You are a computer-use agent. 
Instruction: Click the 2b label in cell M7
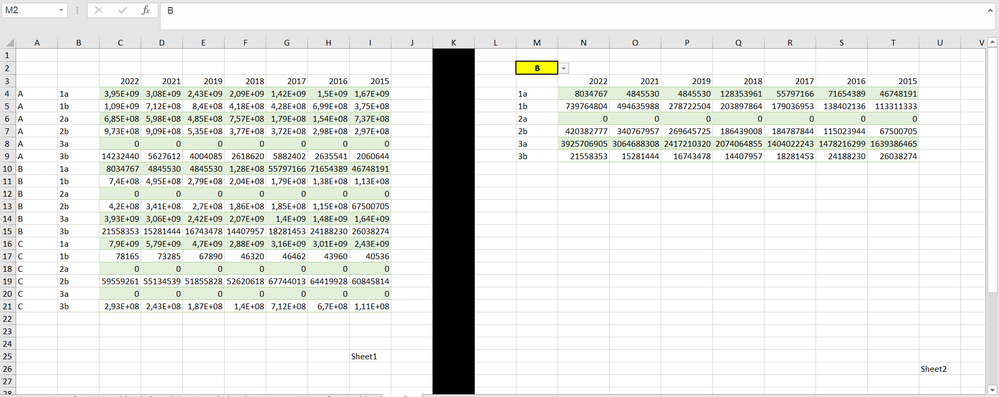tap(536, 131)
